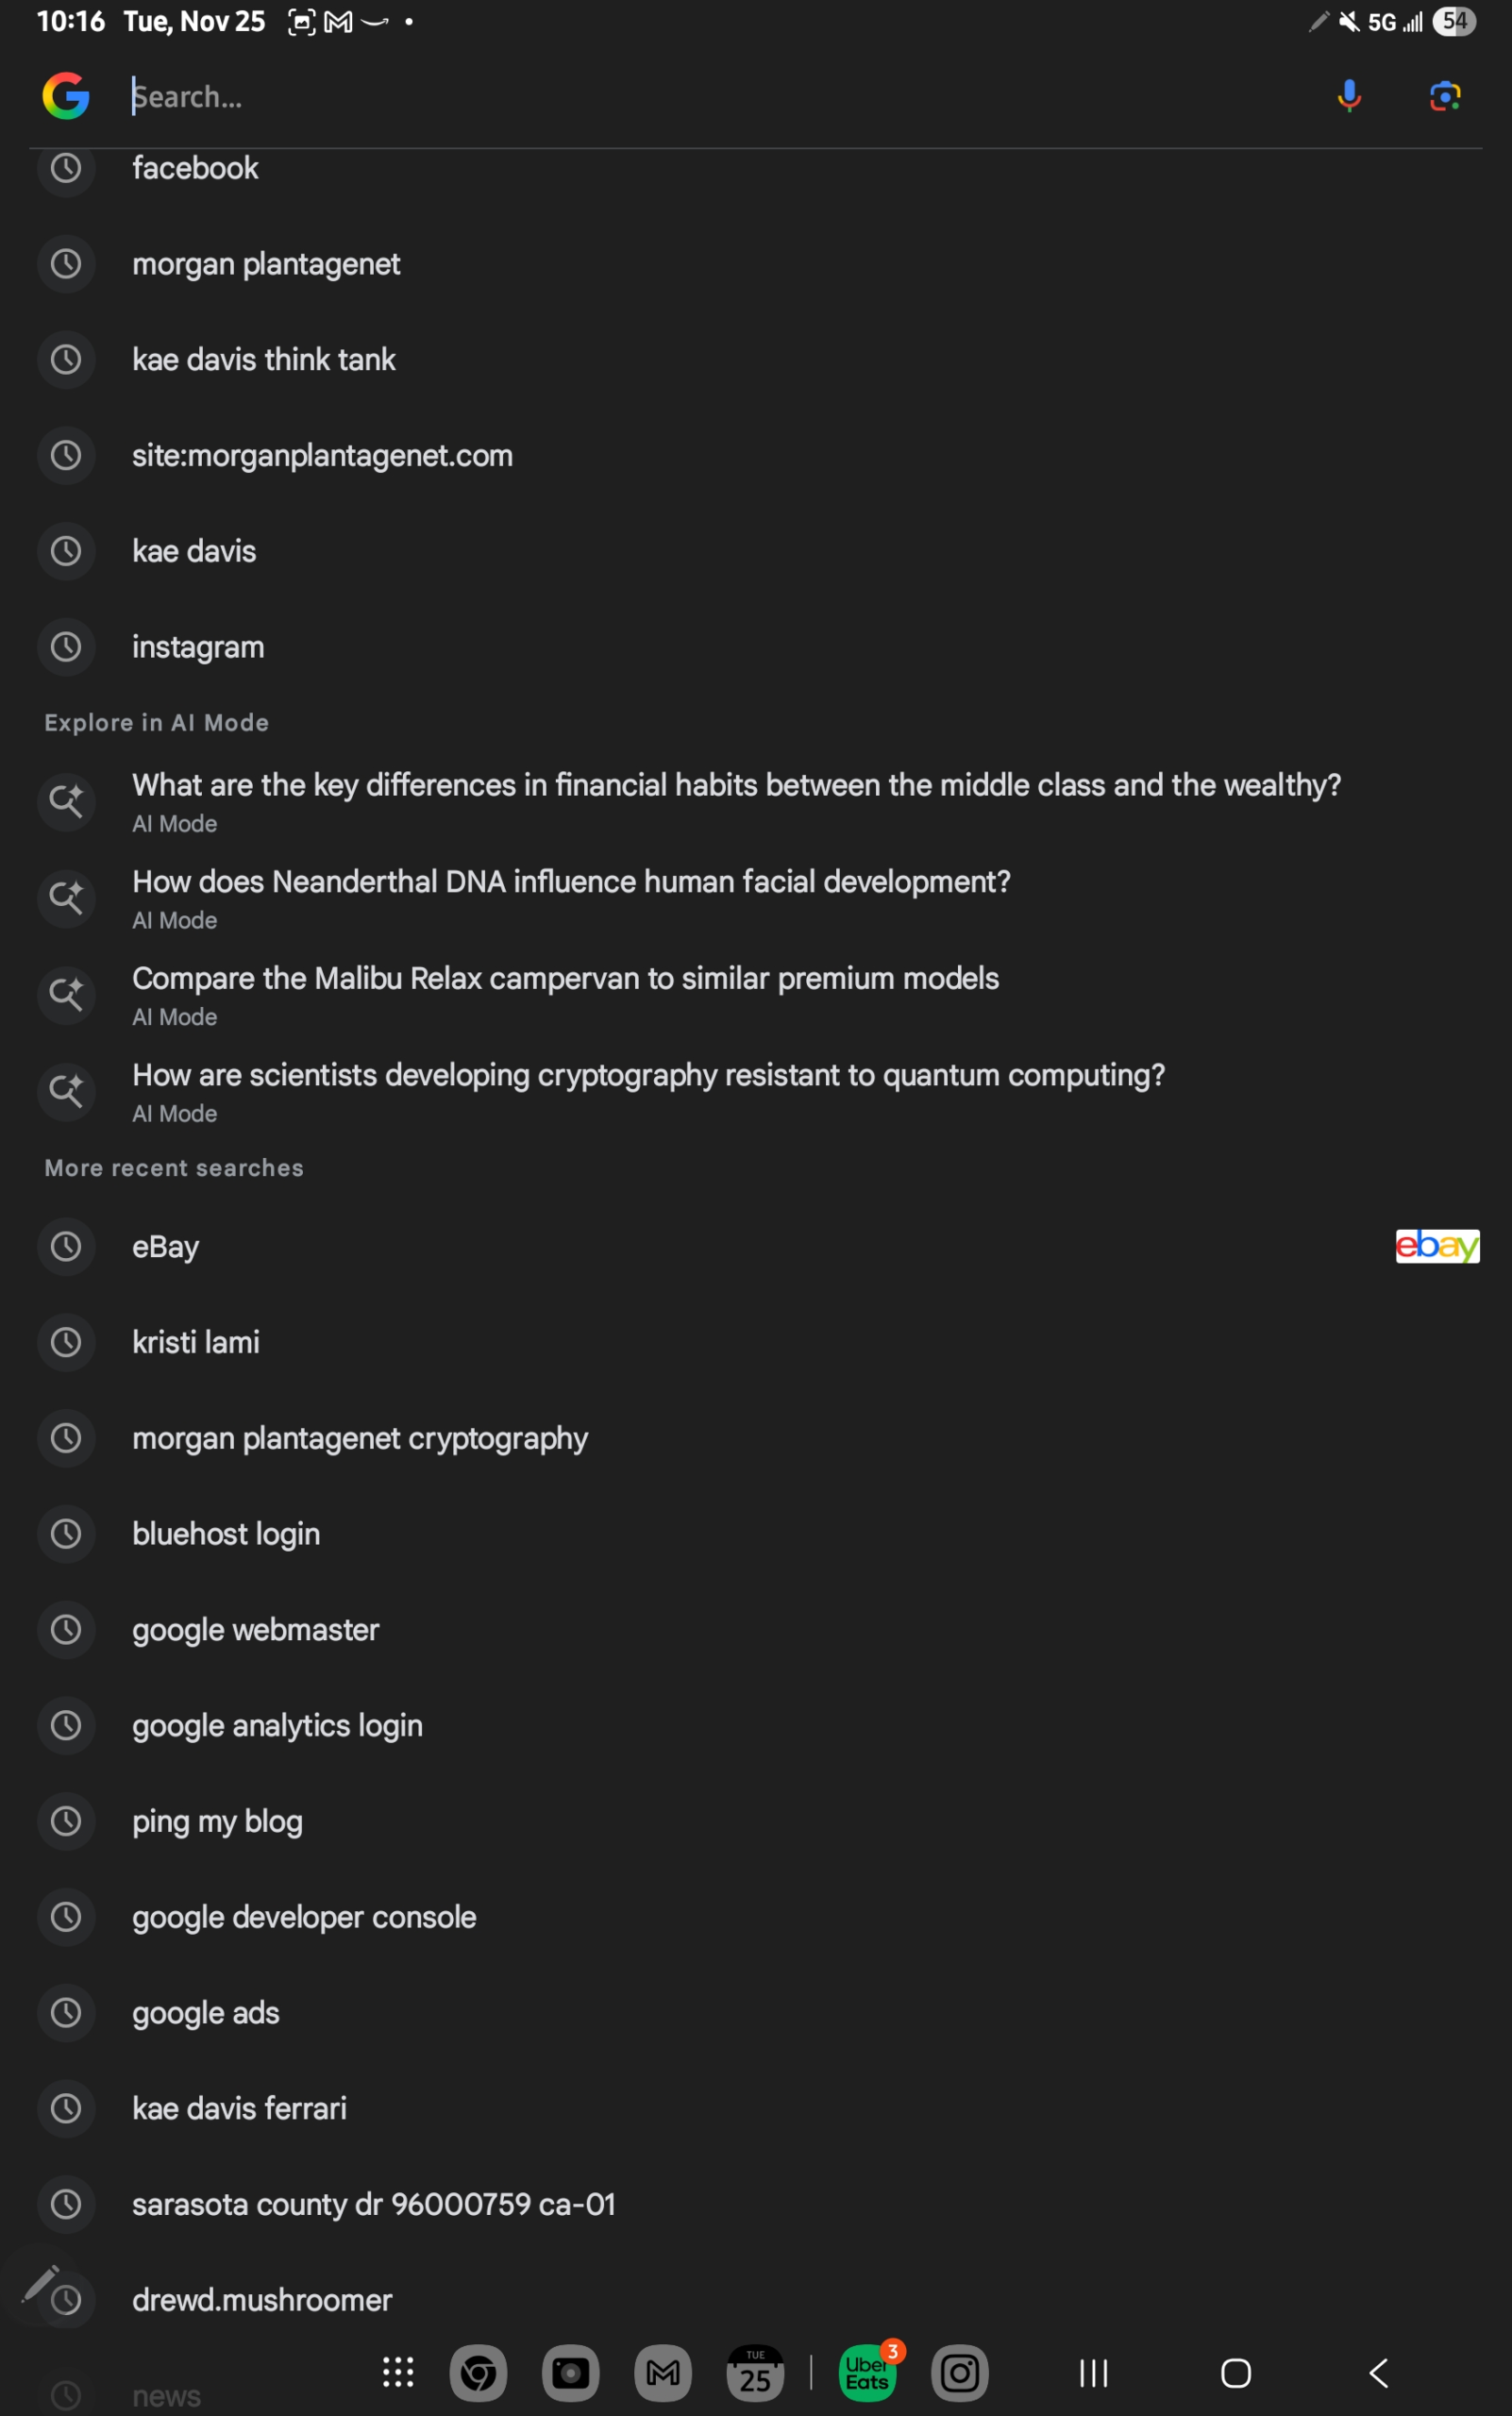Launch Gmail from the taskbar
The height and width of the screenshot is (2416, 1512).
tap(662, 2372)
